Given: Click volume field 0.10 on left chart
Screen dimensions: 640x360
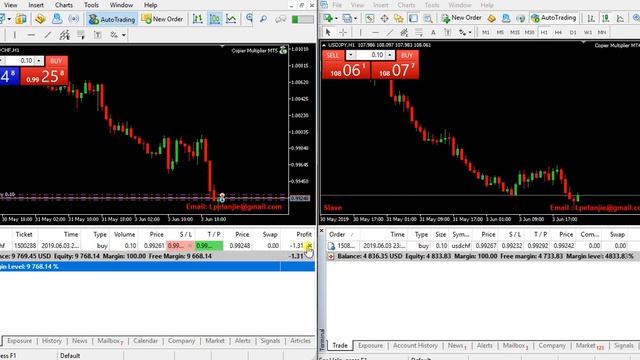Looking at the screenshot, I should [20, 61].
